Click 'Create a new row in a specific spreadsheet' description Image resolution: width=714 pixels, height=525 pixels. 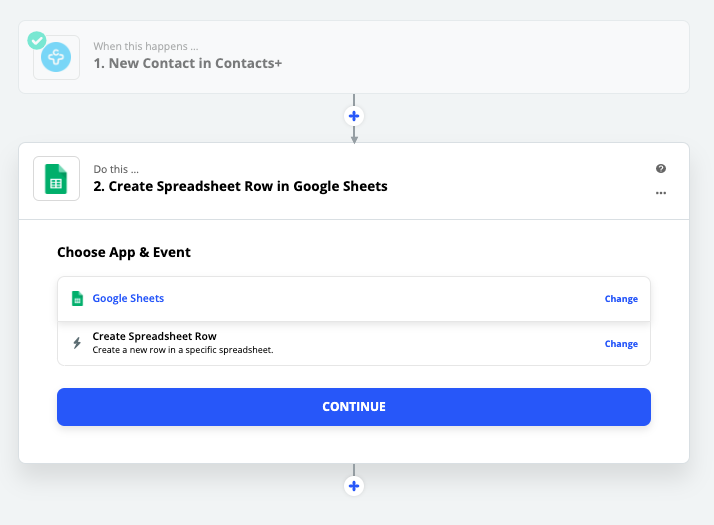pyautogui.click(x=183, y=350)
